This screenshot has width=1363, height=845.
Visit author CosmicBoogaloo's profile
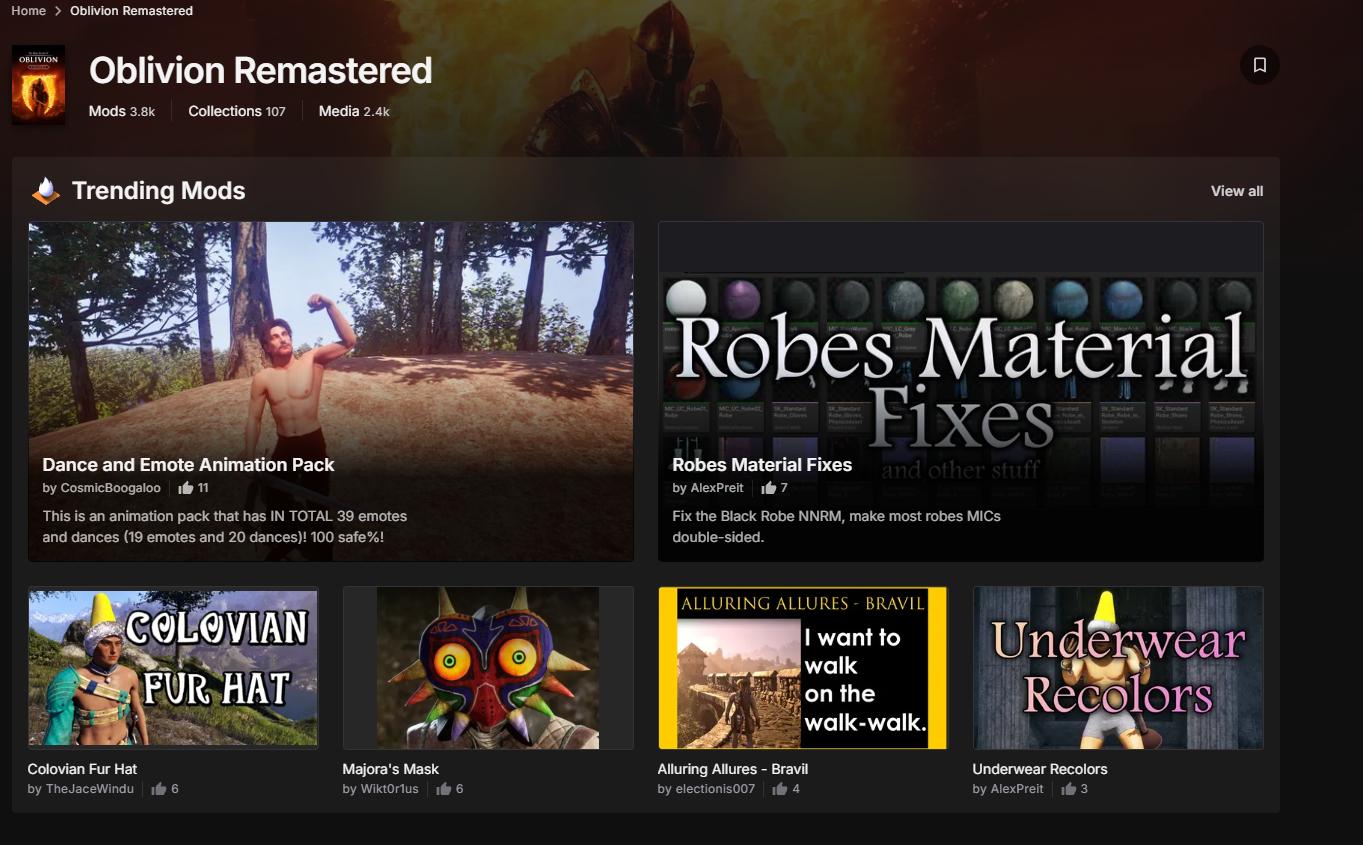[111, 488]
